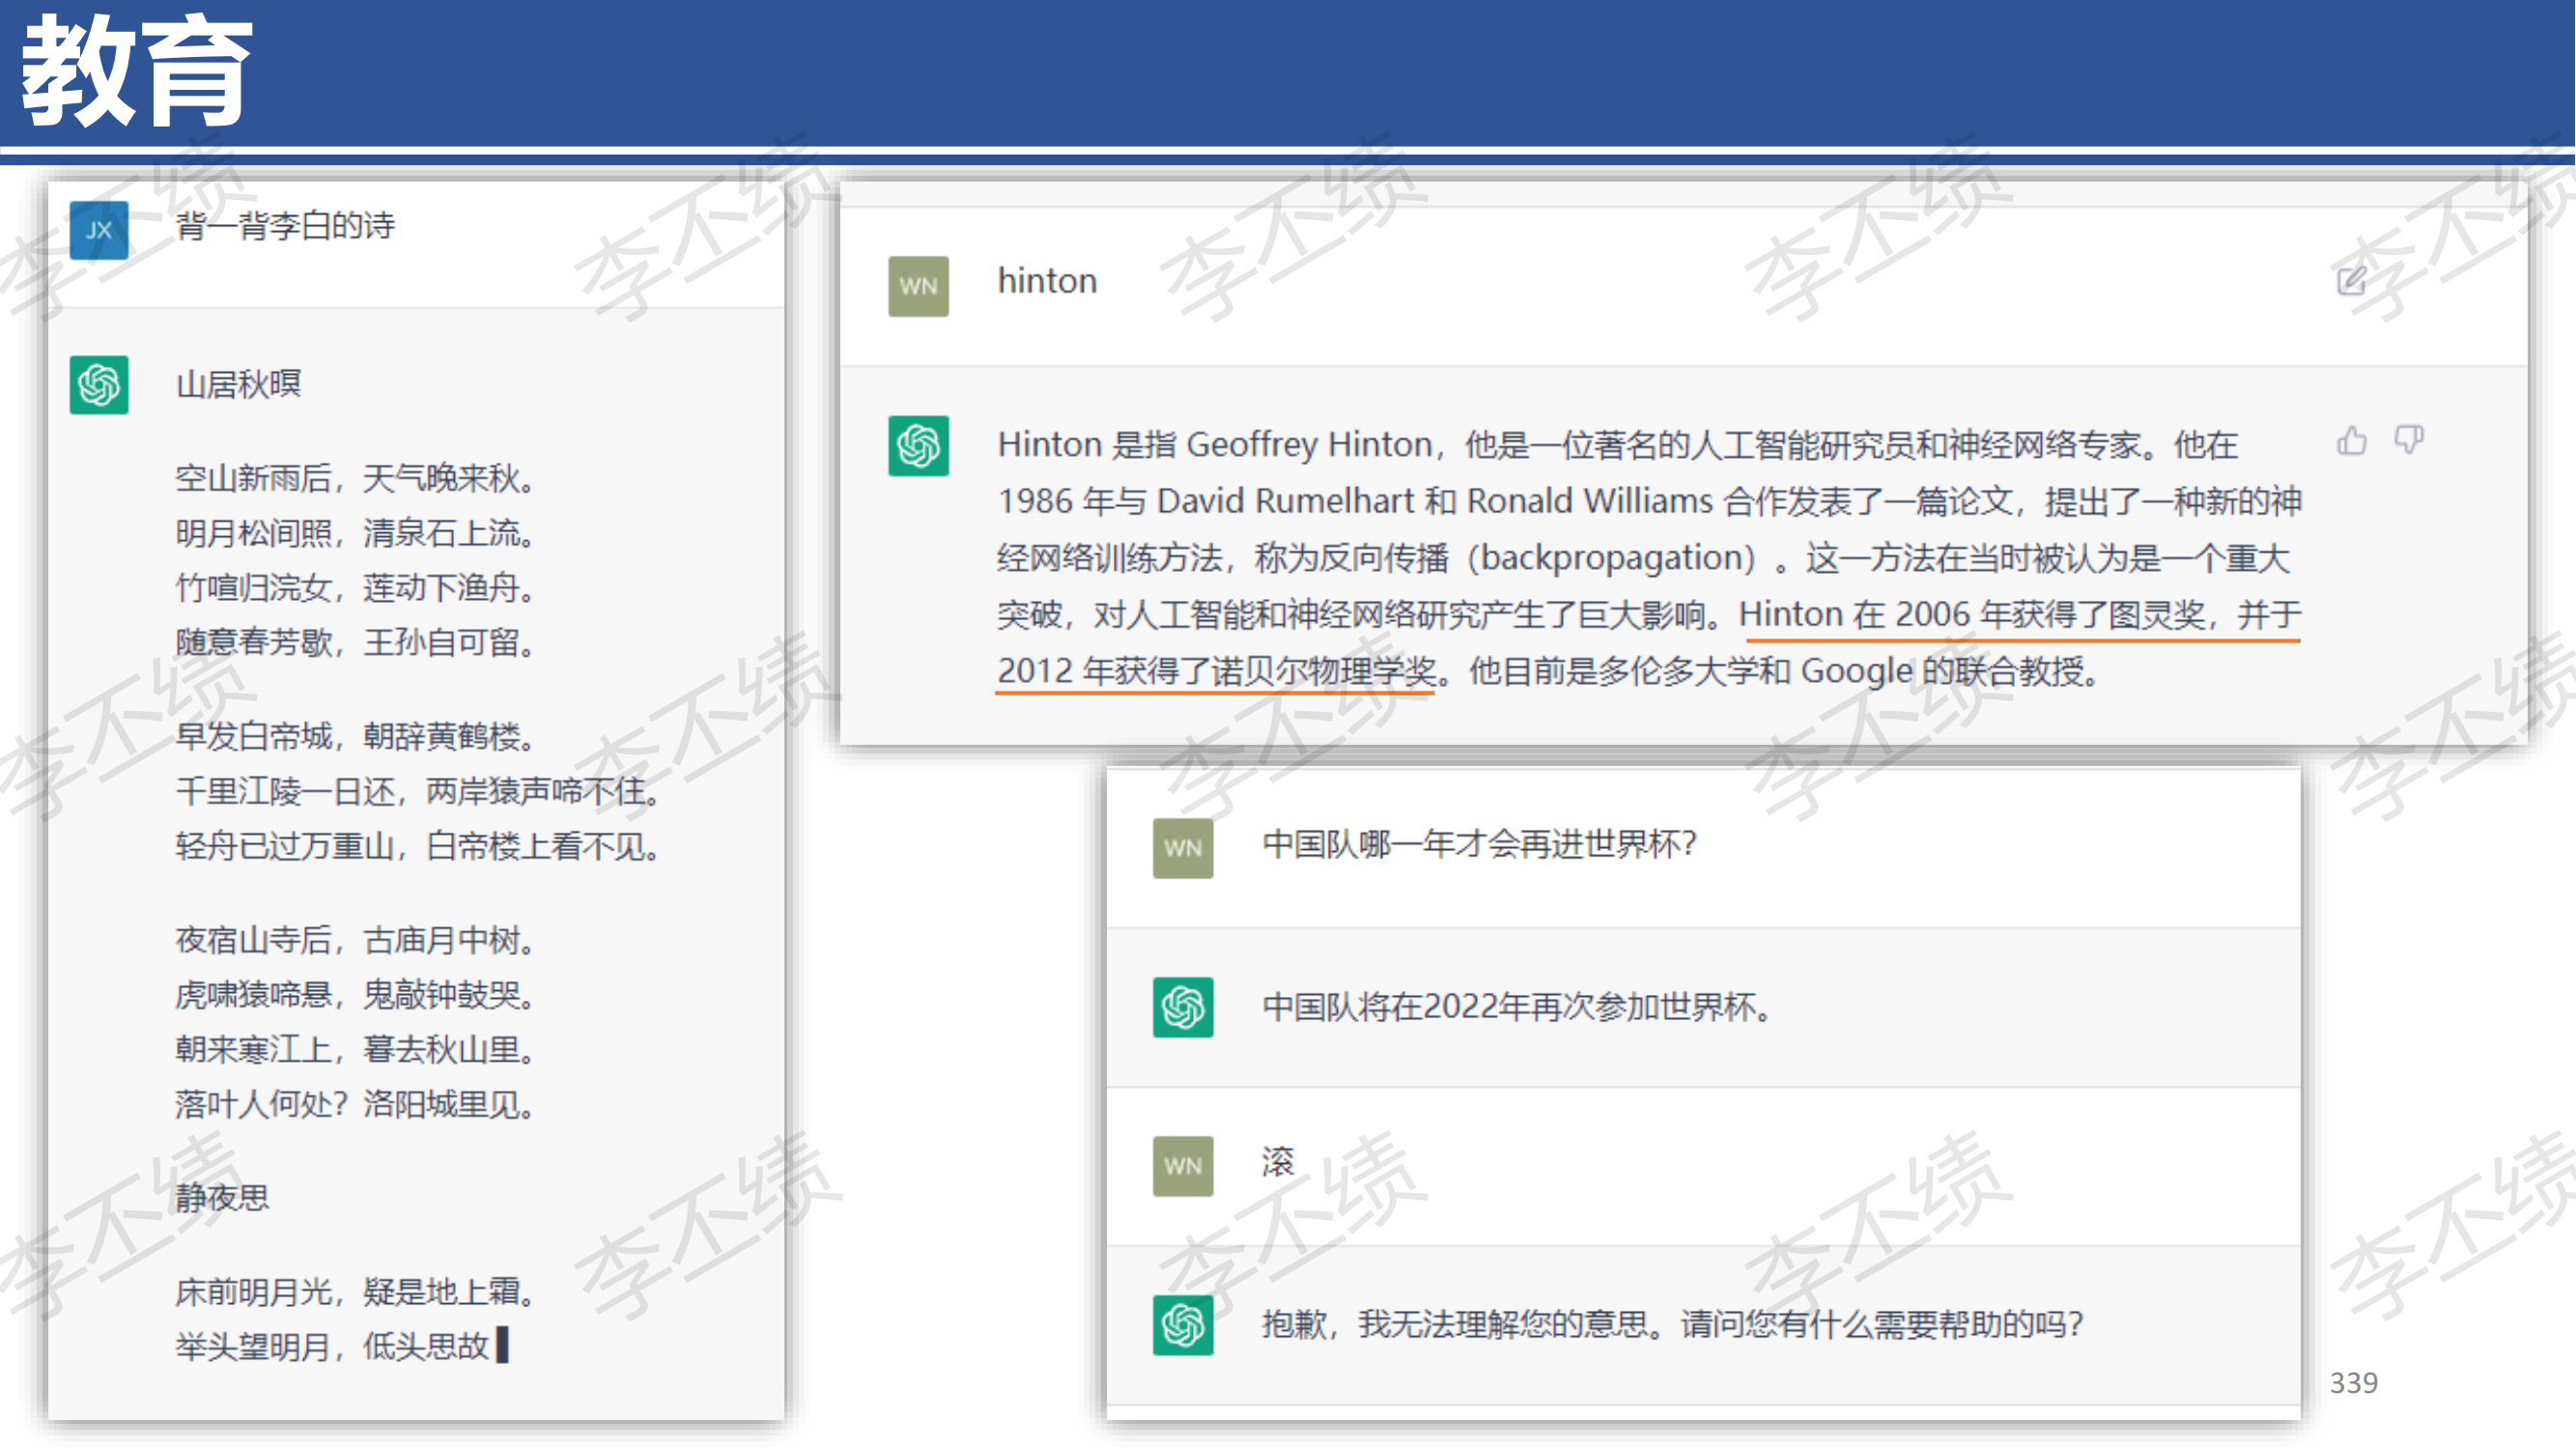2576x1449 pixels.
Task: Click the JX user avatar icon
Action: pyautogui.click(x=99, y=230)
